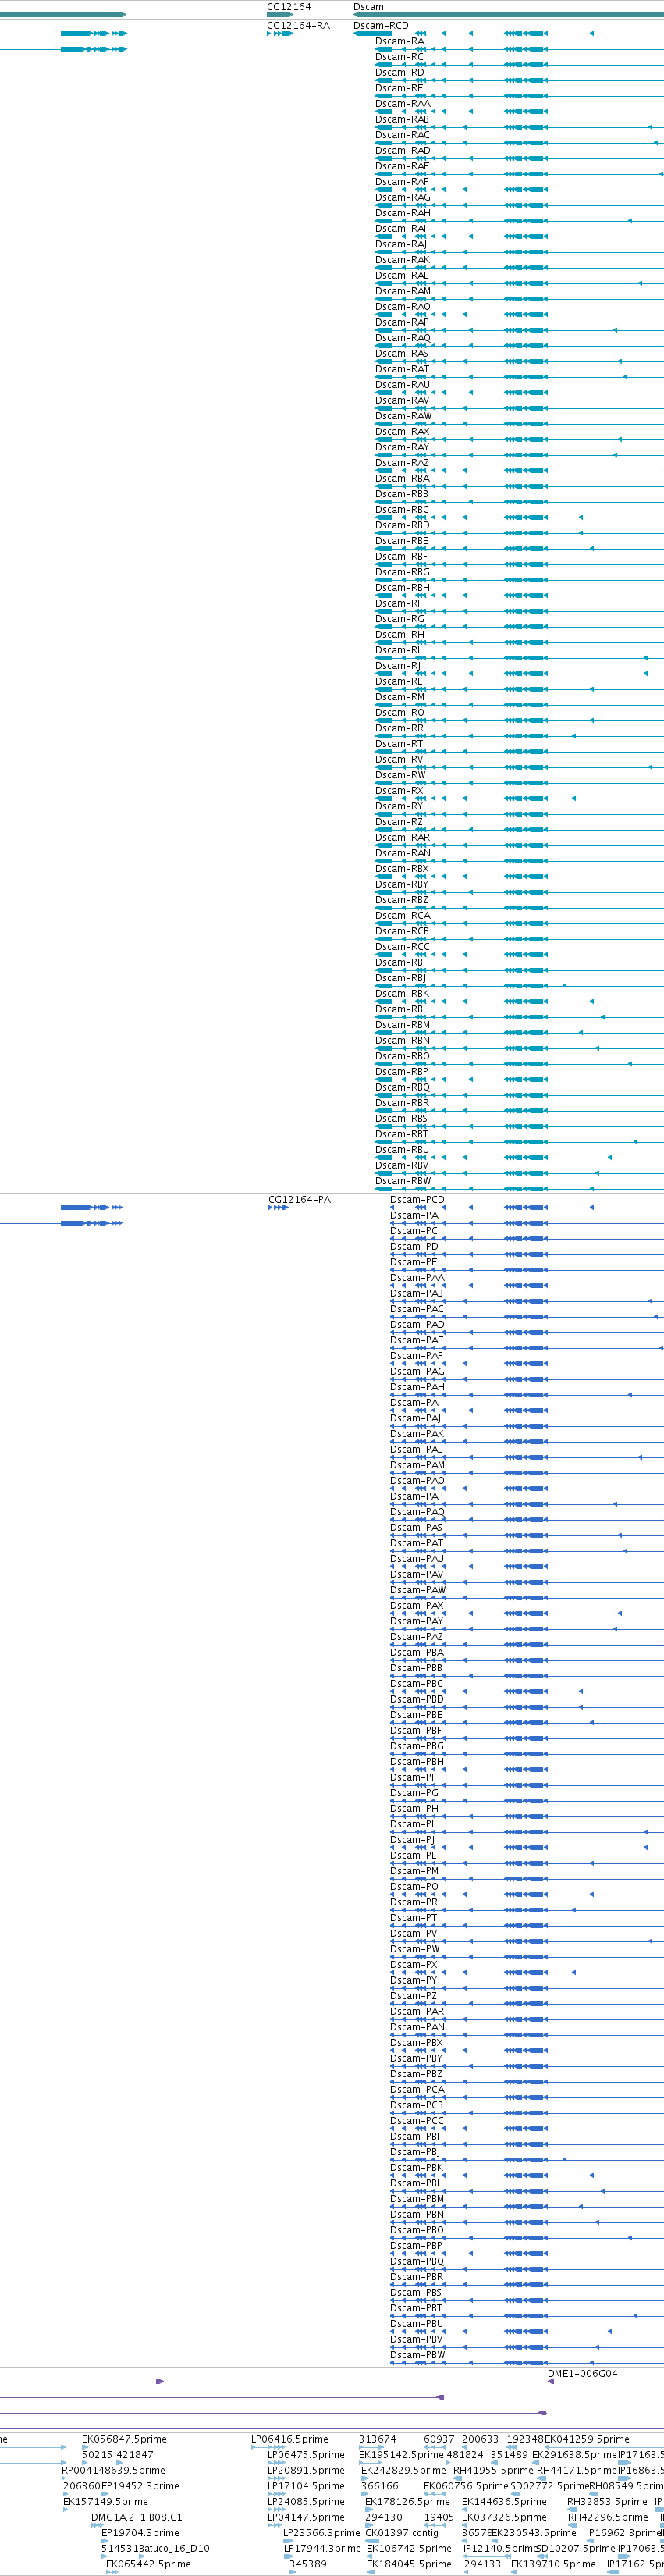
Task: Click the Dscam-PW protein label
Action: (415, 1949)
